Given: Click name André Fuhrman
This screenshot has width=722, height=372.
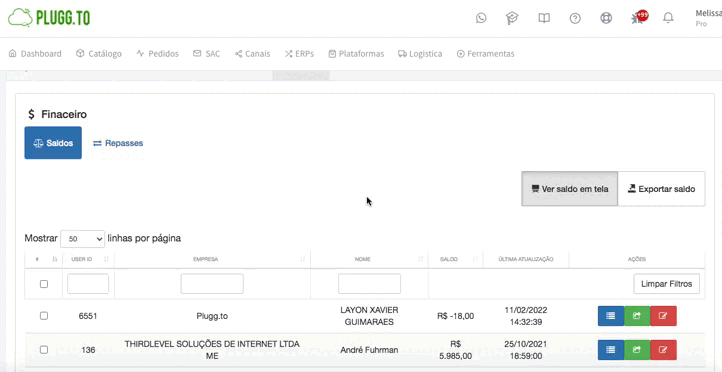Looking at the screenshot, I should [x=369, y=350].
